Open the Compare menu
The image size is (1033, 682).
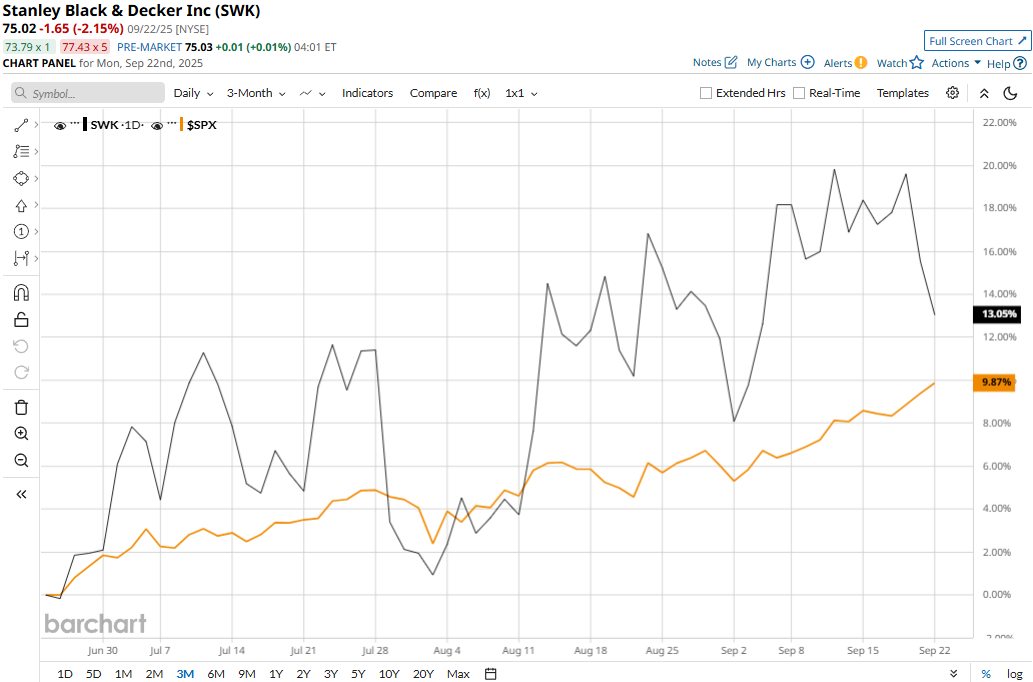click(x=433, y=93)
